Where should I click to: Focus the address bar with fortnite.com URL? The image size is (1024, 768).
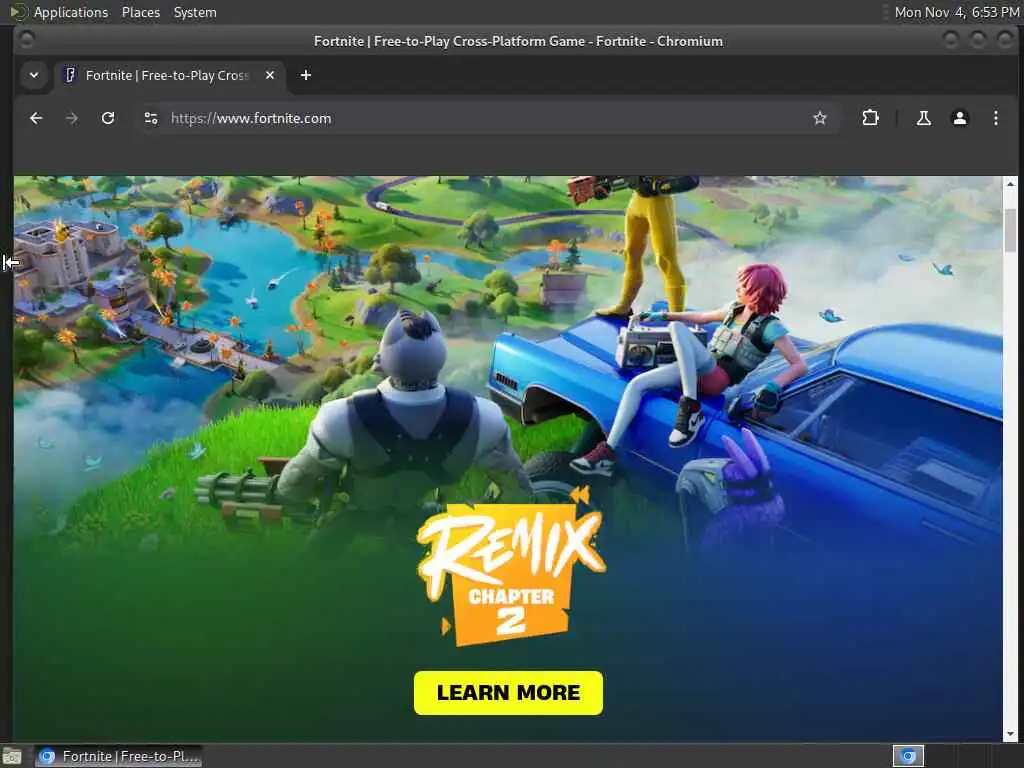(x=487, y=118)
